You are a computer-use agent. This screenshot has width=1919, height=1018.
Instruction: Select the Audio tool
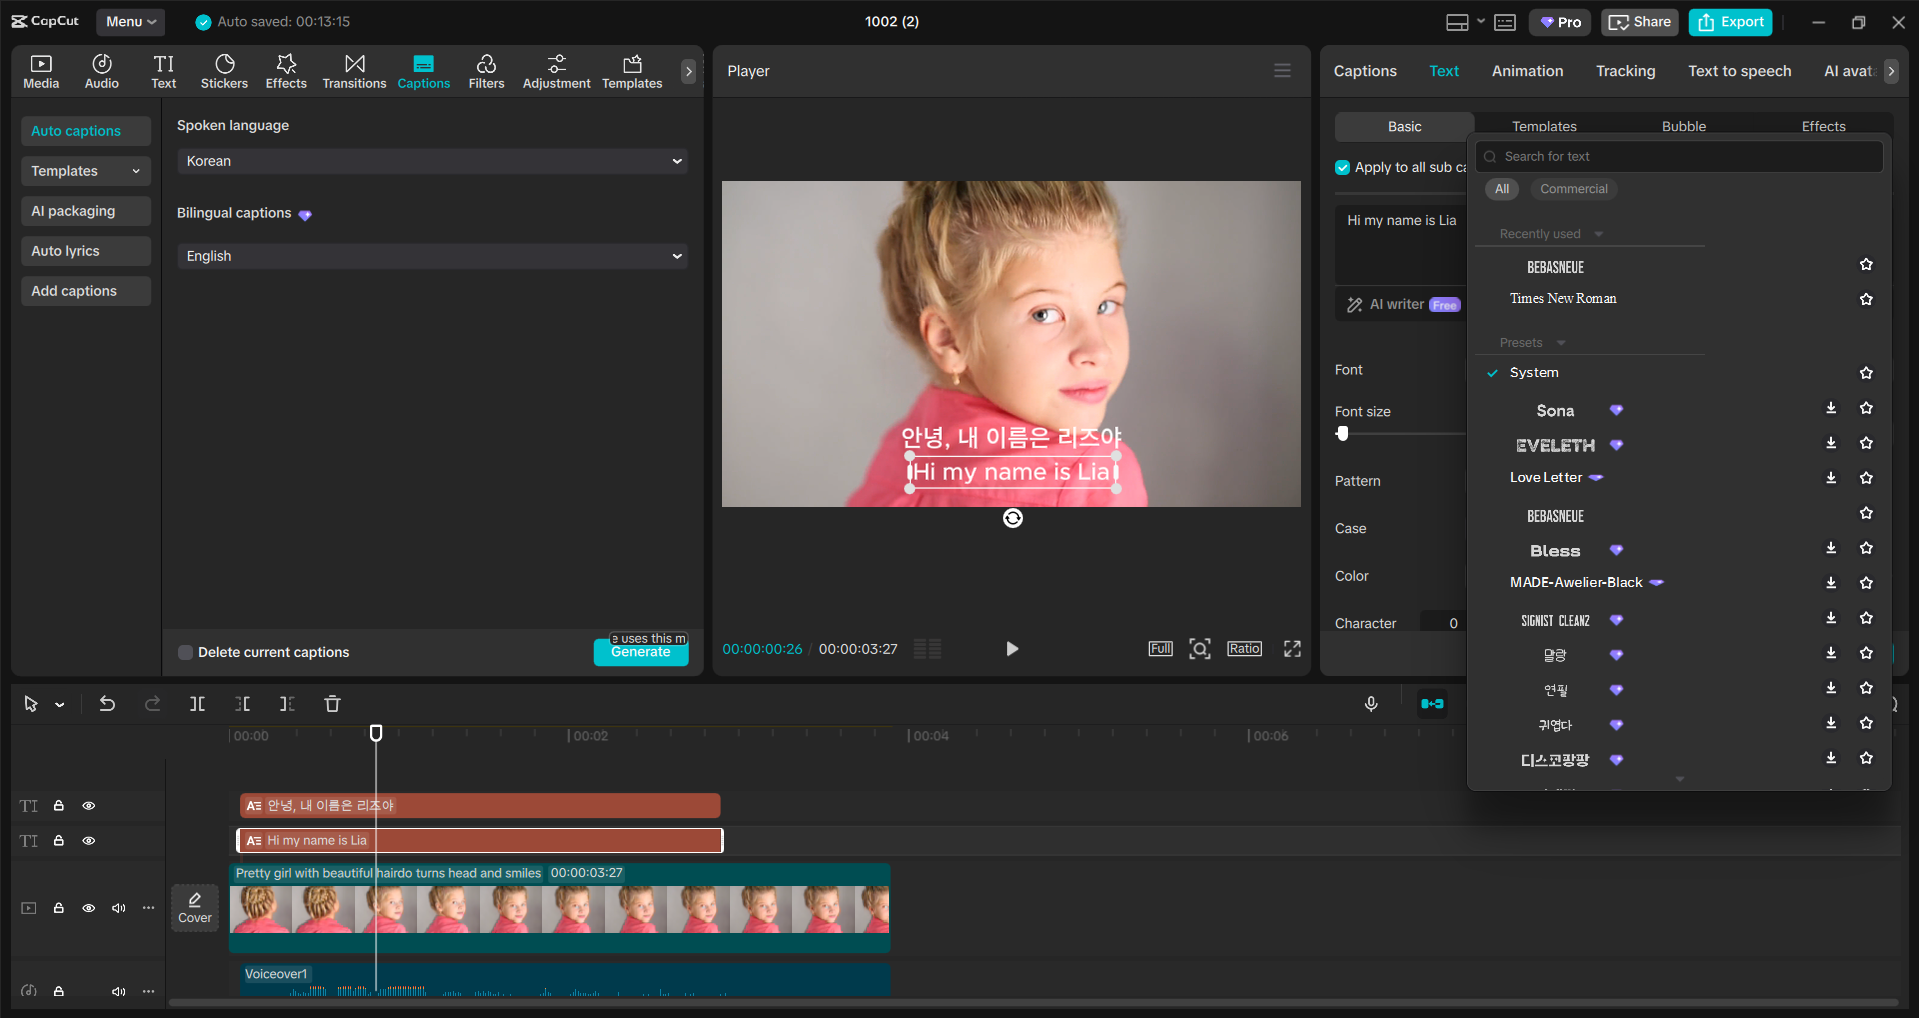[101, 70]
